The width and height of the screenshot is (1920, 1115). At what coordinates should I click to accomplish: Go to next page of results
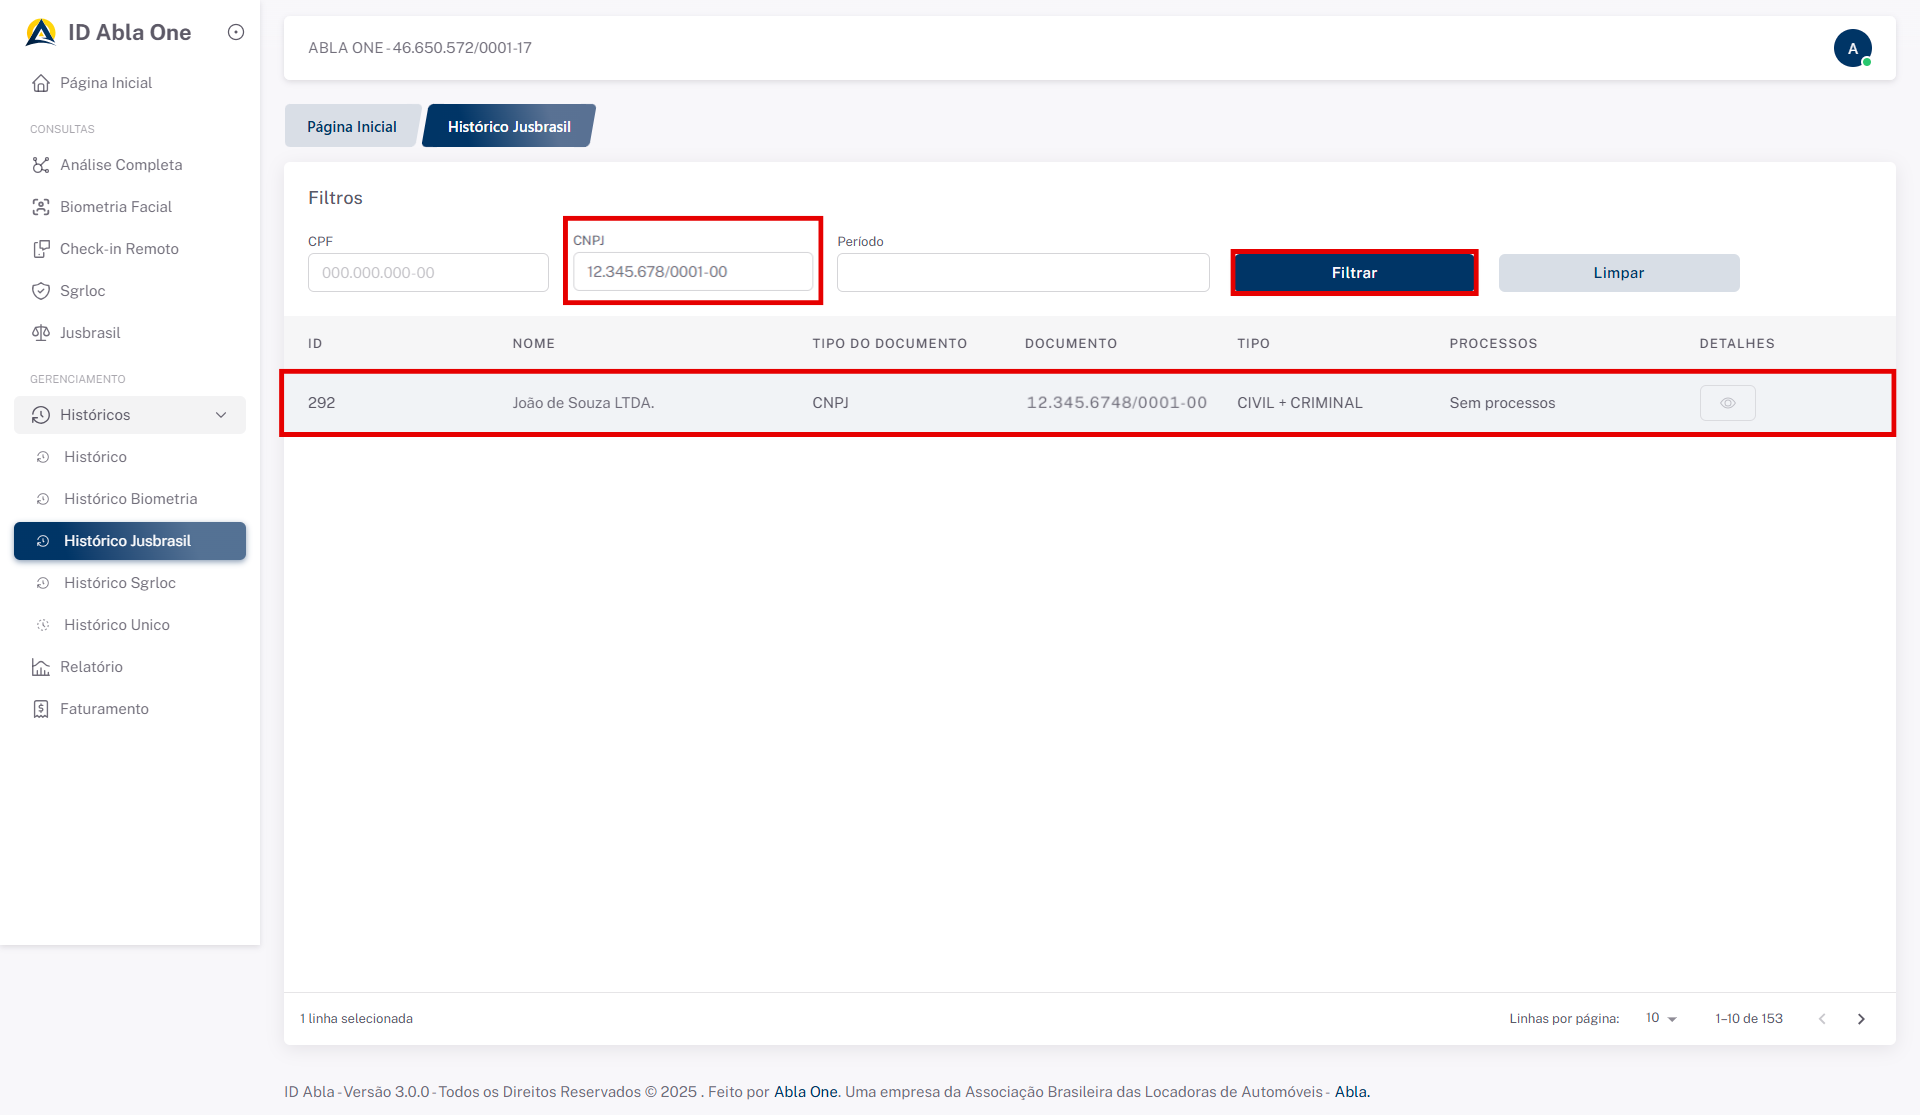(1861, 1019)
